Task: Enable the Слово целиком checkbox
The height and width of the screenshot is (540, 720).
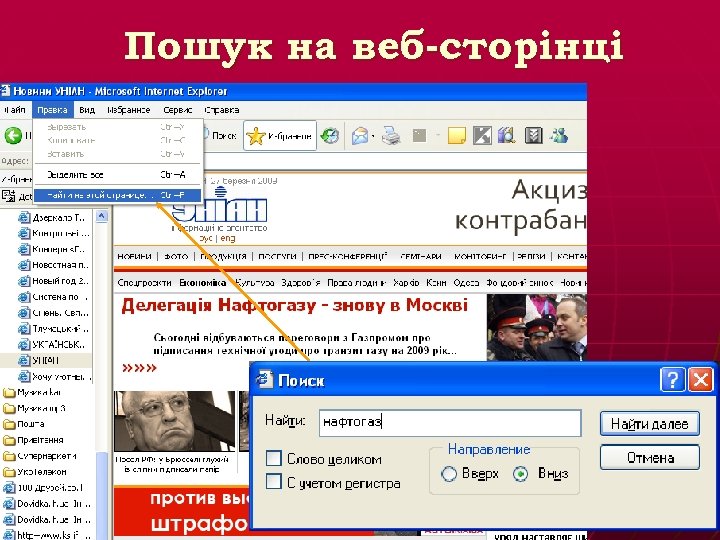Action: [x=274, y=458]
